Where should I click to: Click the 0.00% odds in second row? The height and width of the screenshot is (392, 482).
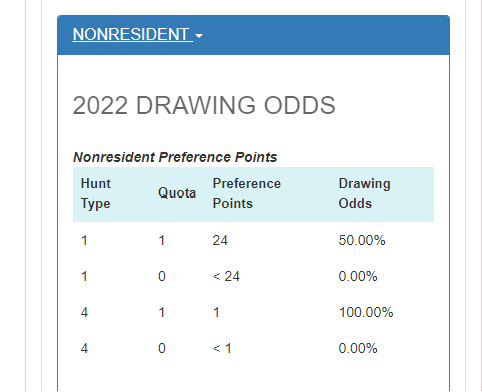(x=358, y=276)
